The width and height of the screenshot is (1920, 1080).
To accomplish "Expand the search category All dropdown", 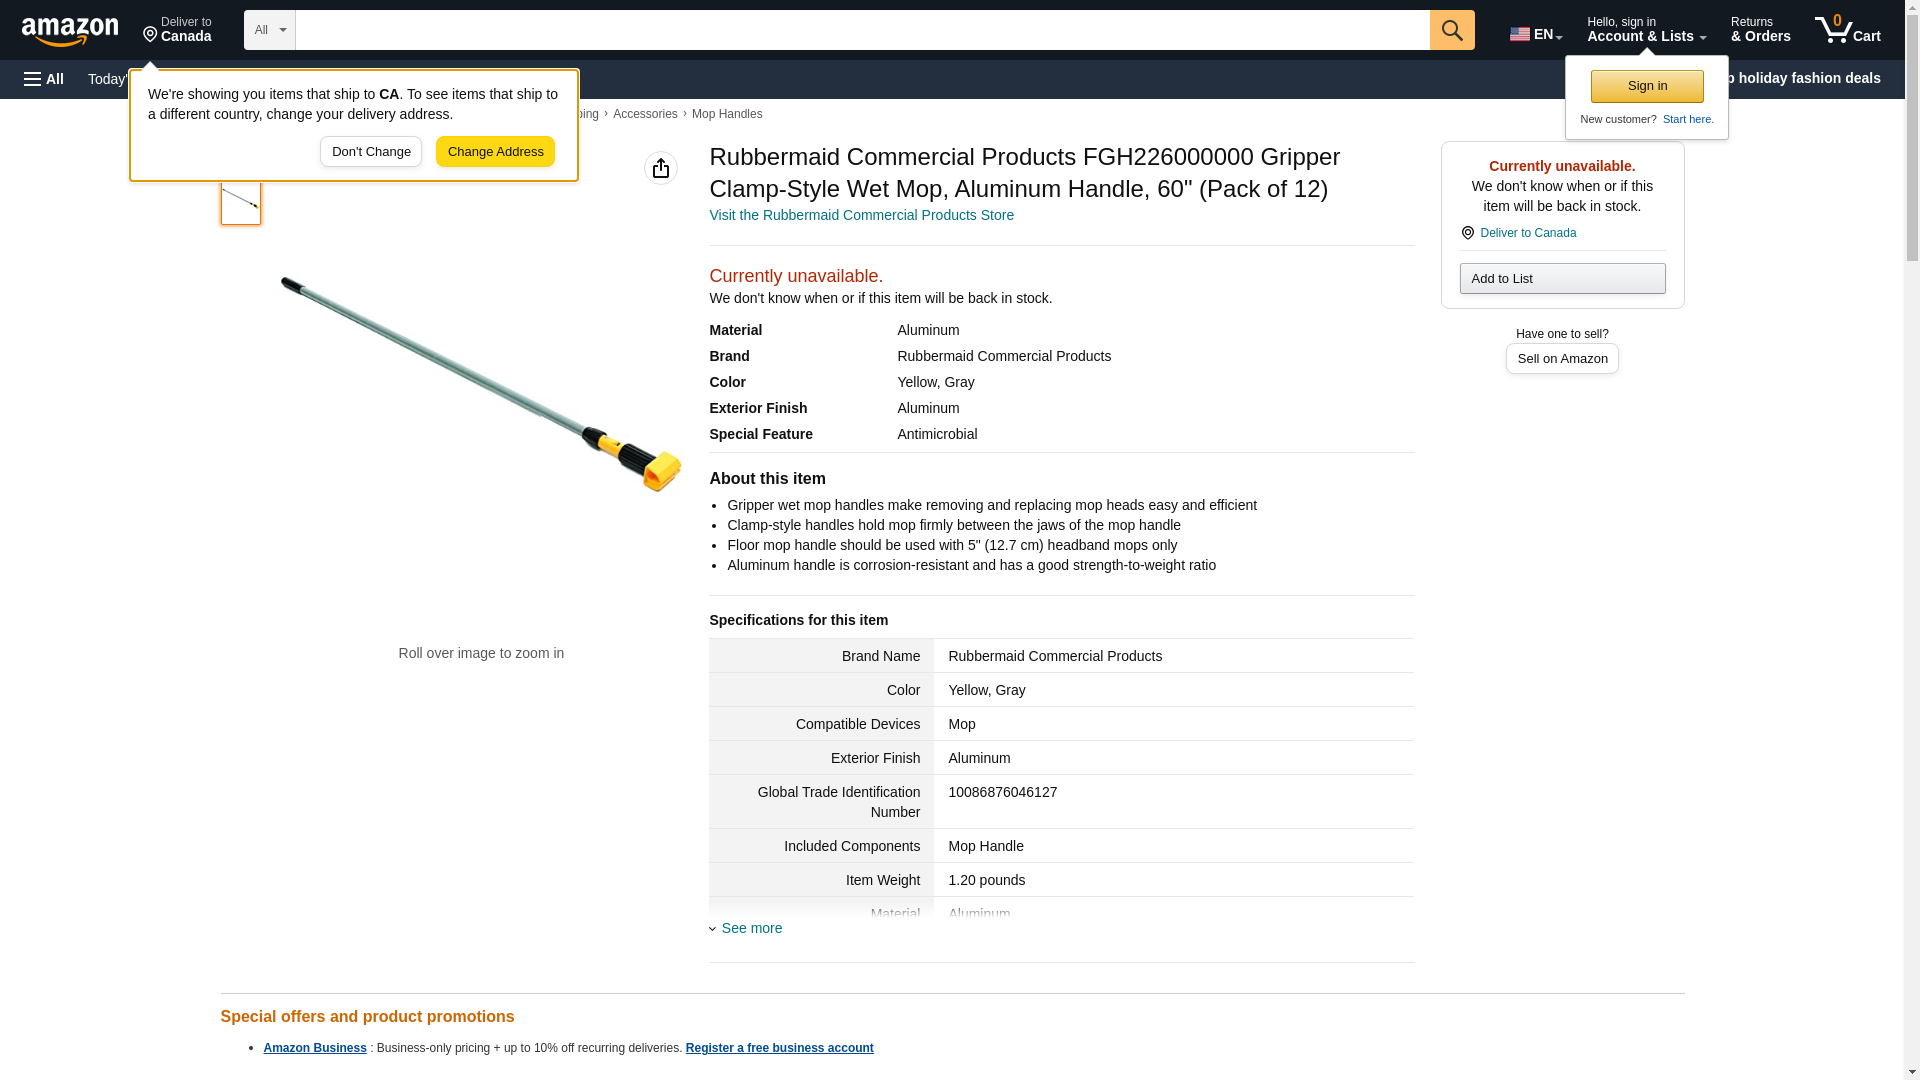I will pos(269,30).
